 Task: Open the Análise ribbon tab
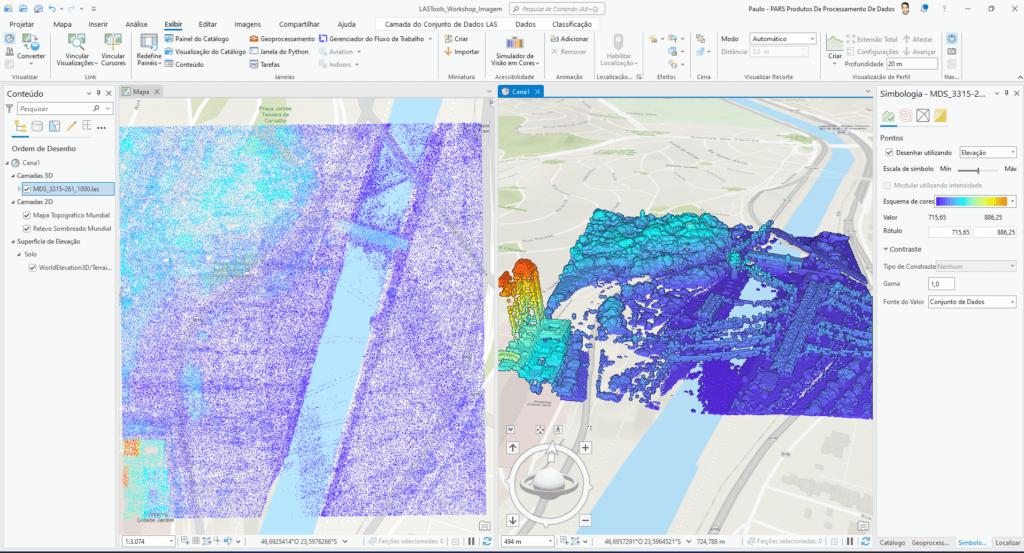coord(136,24)
